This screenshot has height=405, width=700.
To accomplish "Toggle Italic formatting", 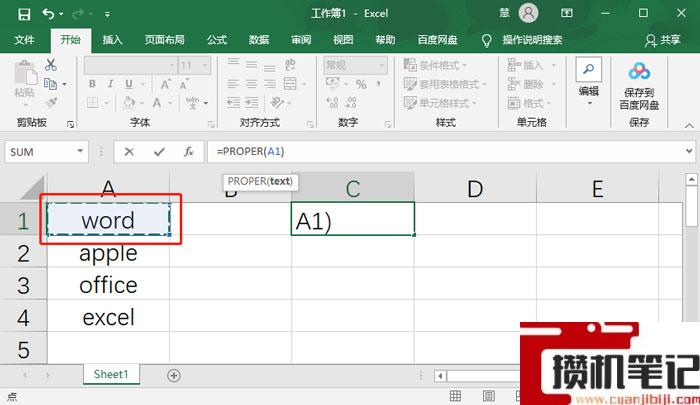I will (110, 84).
